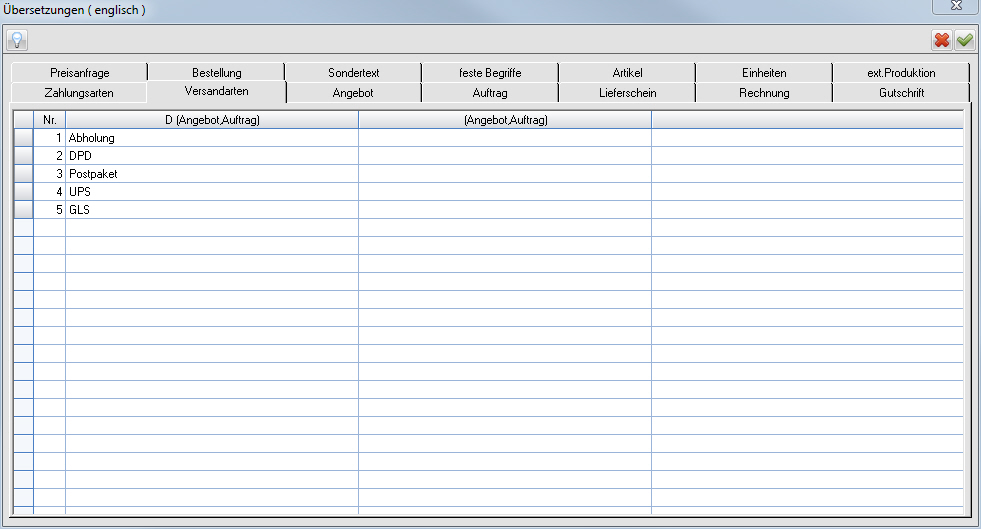Image resolution: width=981 pixels, height=529 pixels.
Task: Click number 5 in the Nr. column
Action: pos(49,209)
